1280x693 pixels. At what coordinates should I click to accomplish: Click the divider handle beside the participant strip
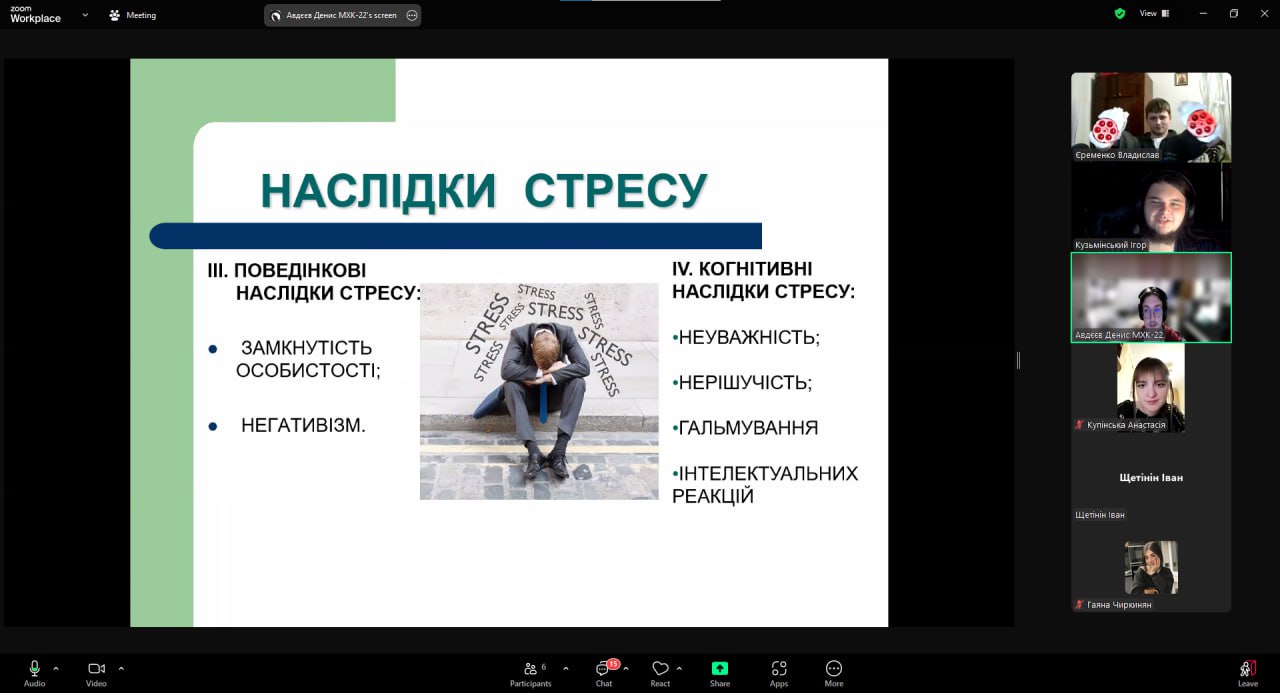[1018, 360]
